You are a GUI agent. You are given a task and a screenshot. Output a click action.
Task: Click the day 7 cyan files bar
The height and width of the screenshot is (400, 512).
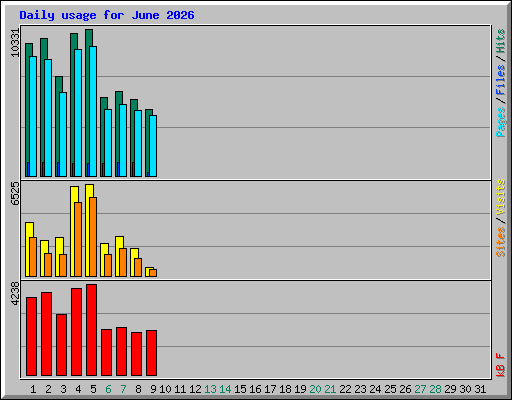[x=123, y=140]
